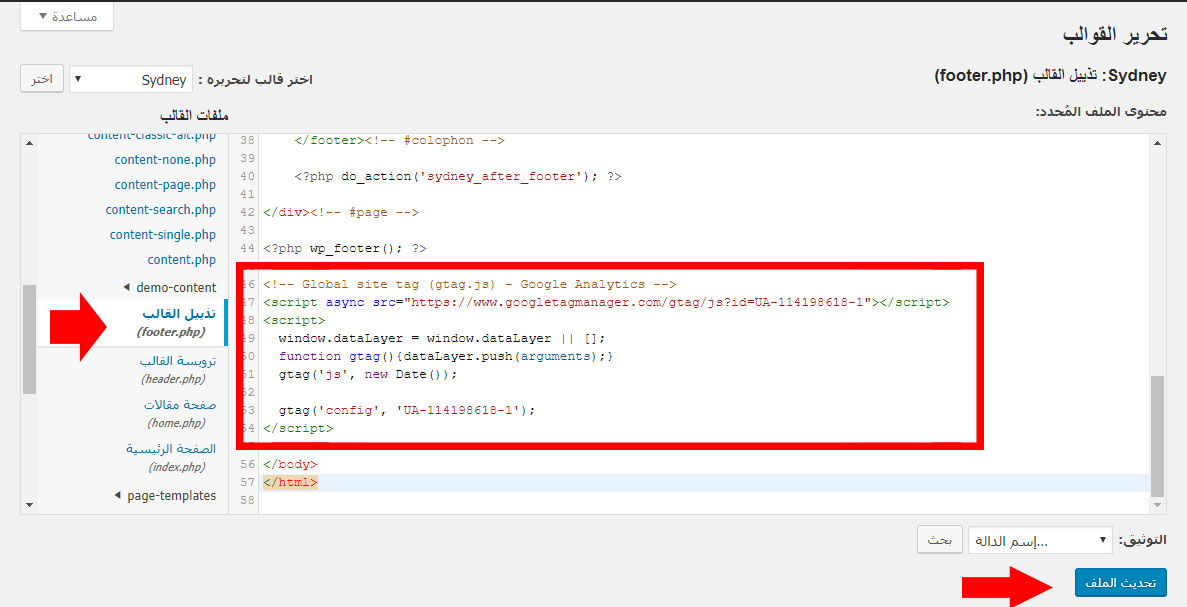Viewport: 1187px width, 607px height.
Task: Select content-search.php in the file list
Action: (x=160, y=210)
